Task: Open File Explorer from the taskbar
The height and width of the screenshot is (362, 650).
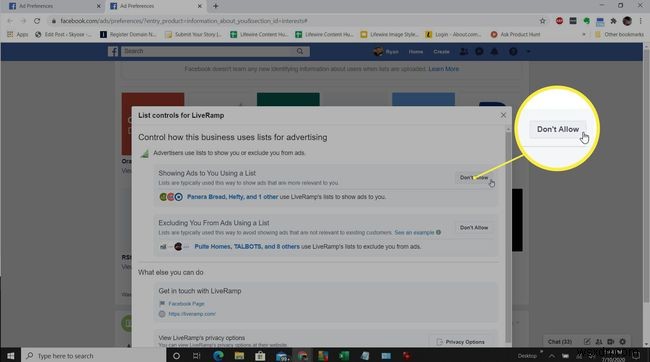Action: click(x=239, y=356)
